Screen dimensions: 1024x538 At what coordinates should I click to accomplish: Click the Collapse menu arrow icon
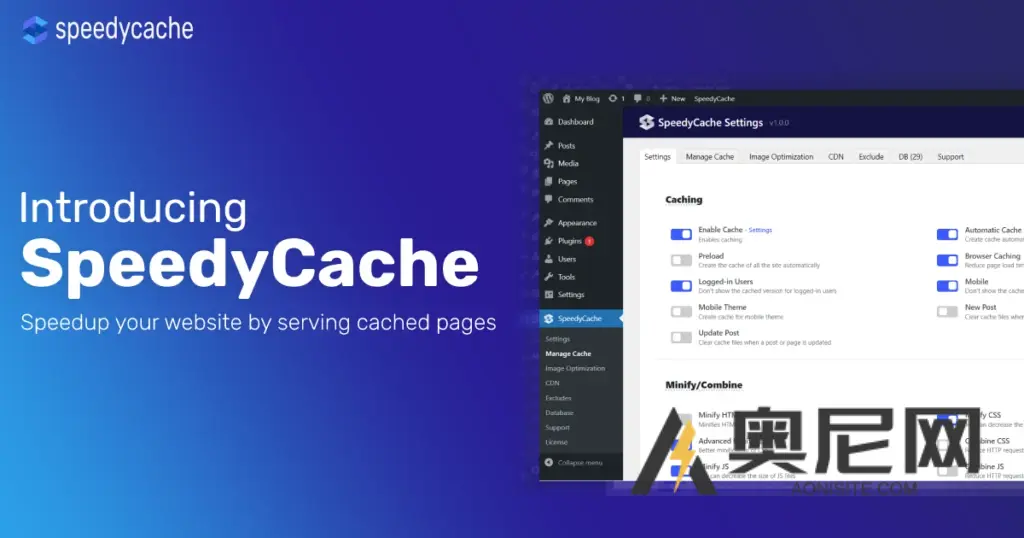[549, 462]
